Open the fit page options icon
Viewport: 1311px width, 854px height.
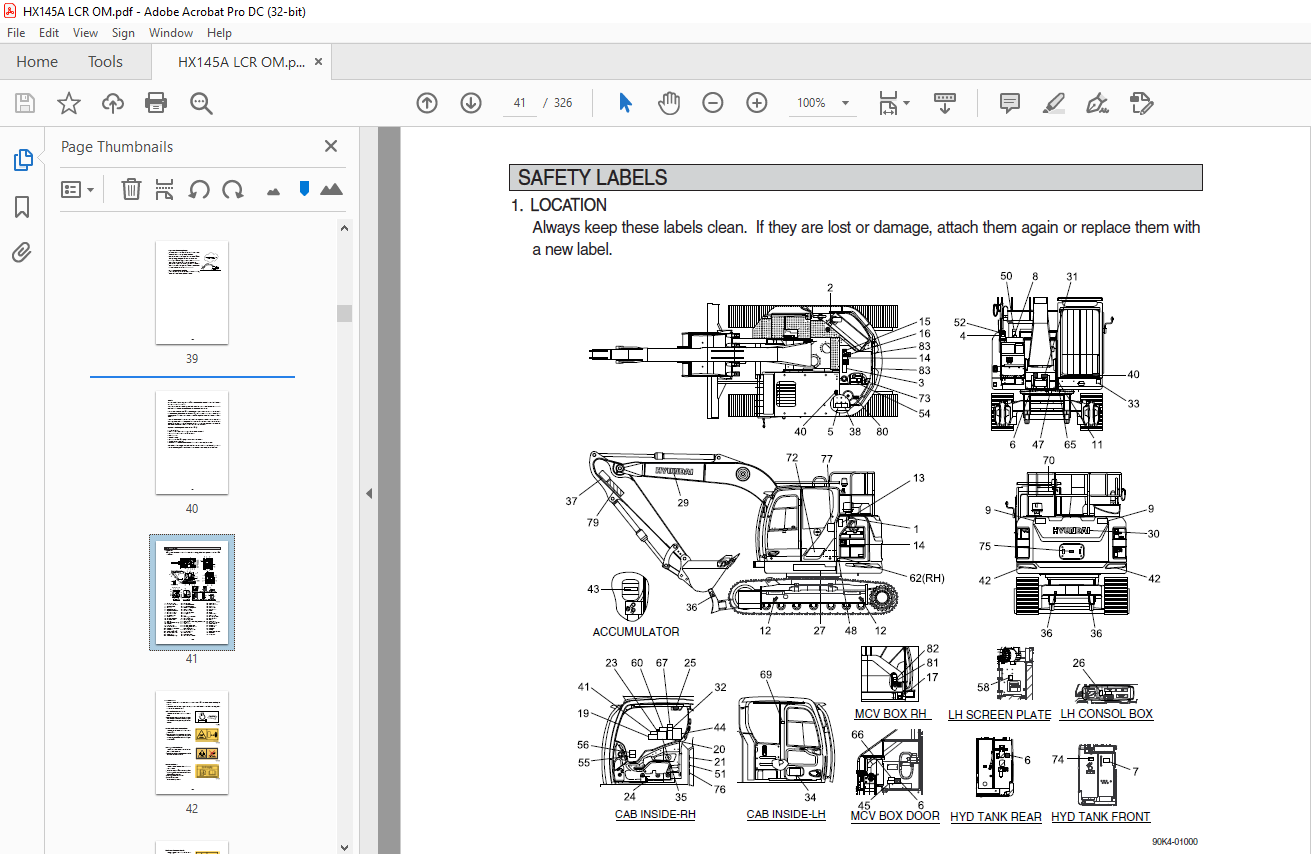click(x=893, y=103)
